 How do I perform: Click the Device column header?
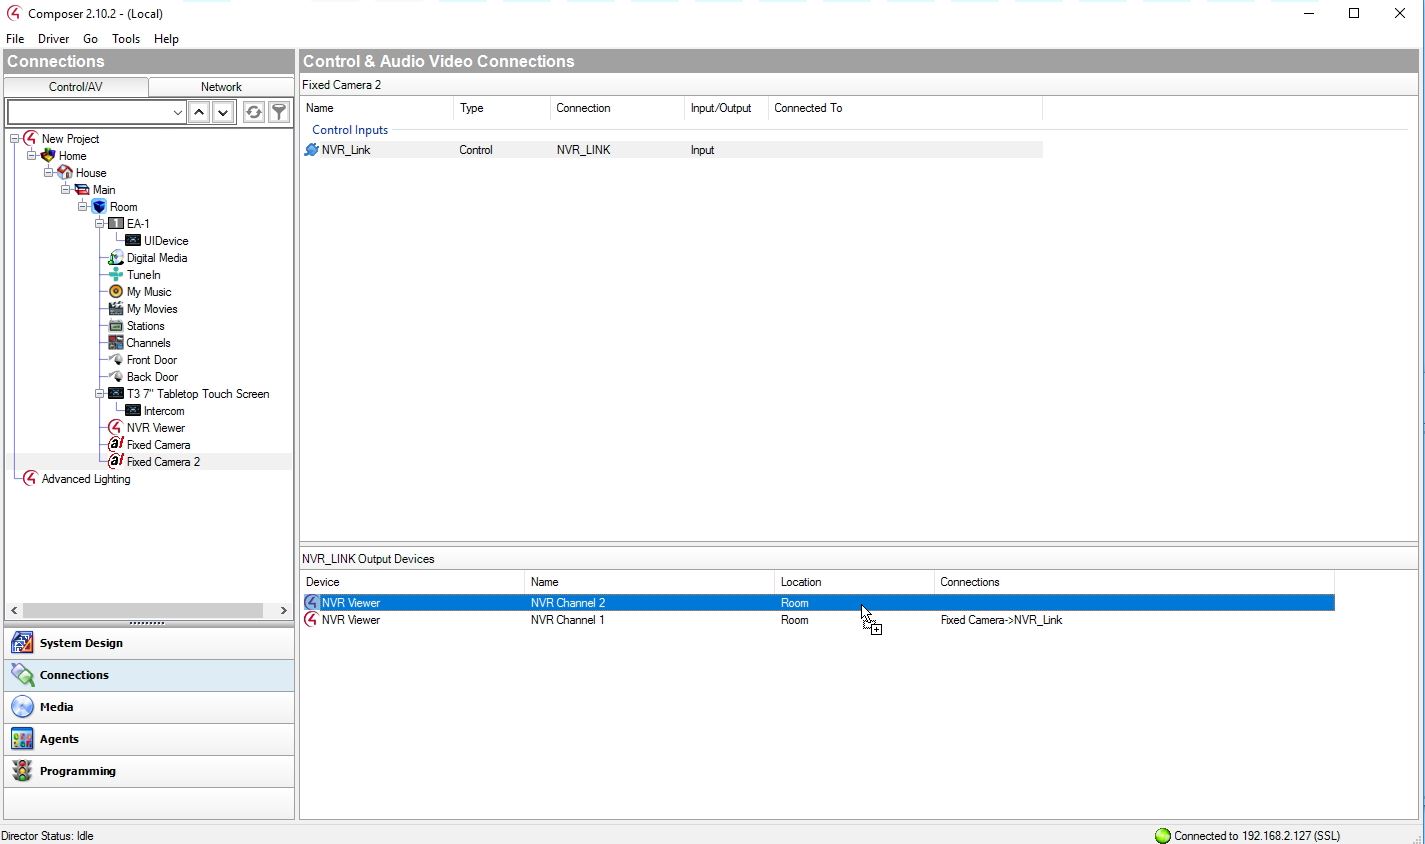412,582
